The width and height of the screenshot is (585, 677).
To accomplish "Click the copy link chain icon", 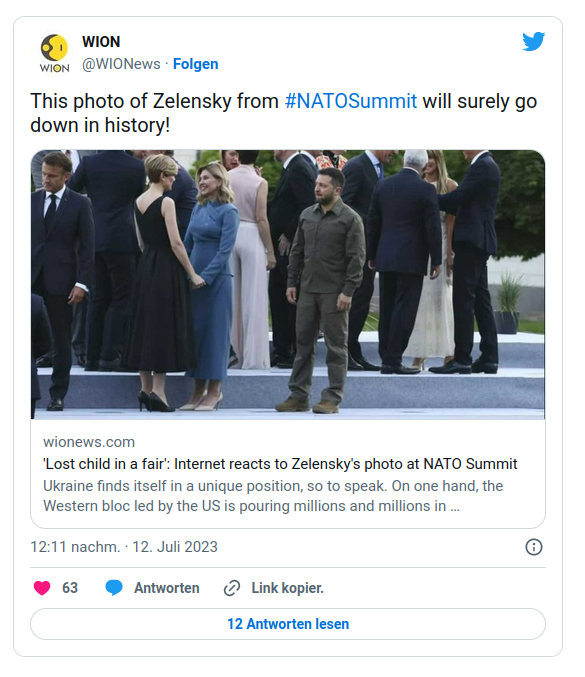I will pyautogui.click(x=232, y=588).
